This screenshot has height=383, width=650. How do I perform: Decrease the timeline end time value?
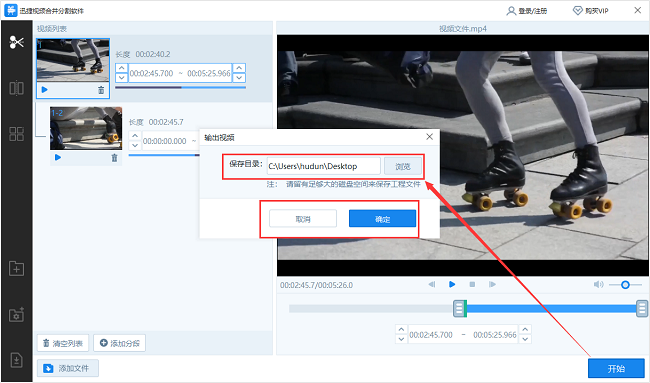pos(525,339)
